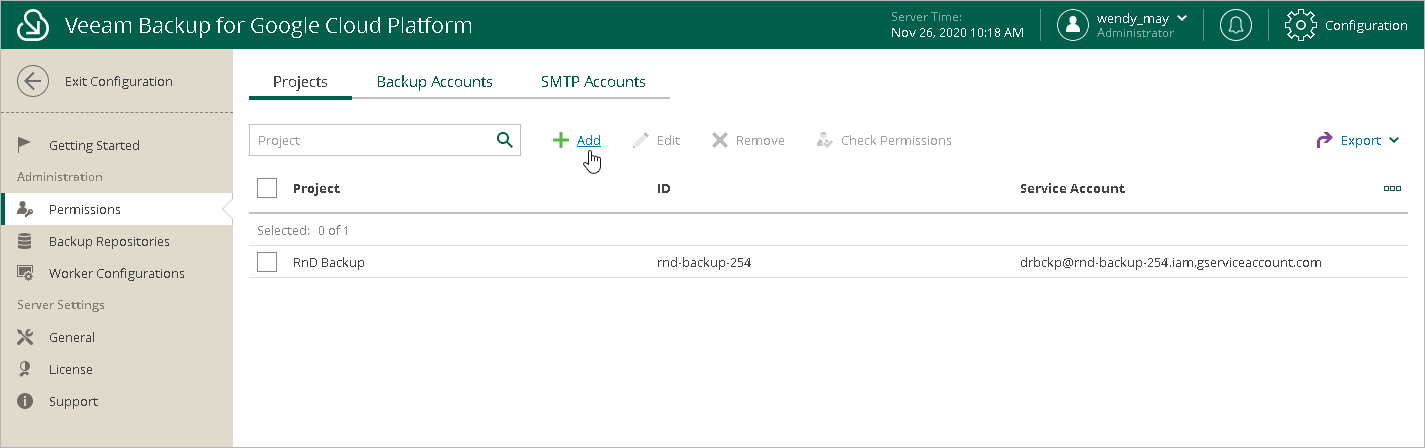Click the Exit Configuration back arrow

coord(33,82)
